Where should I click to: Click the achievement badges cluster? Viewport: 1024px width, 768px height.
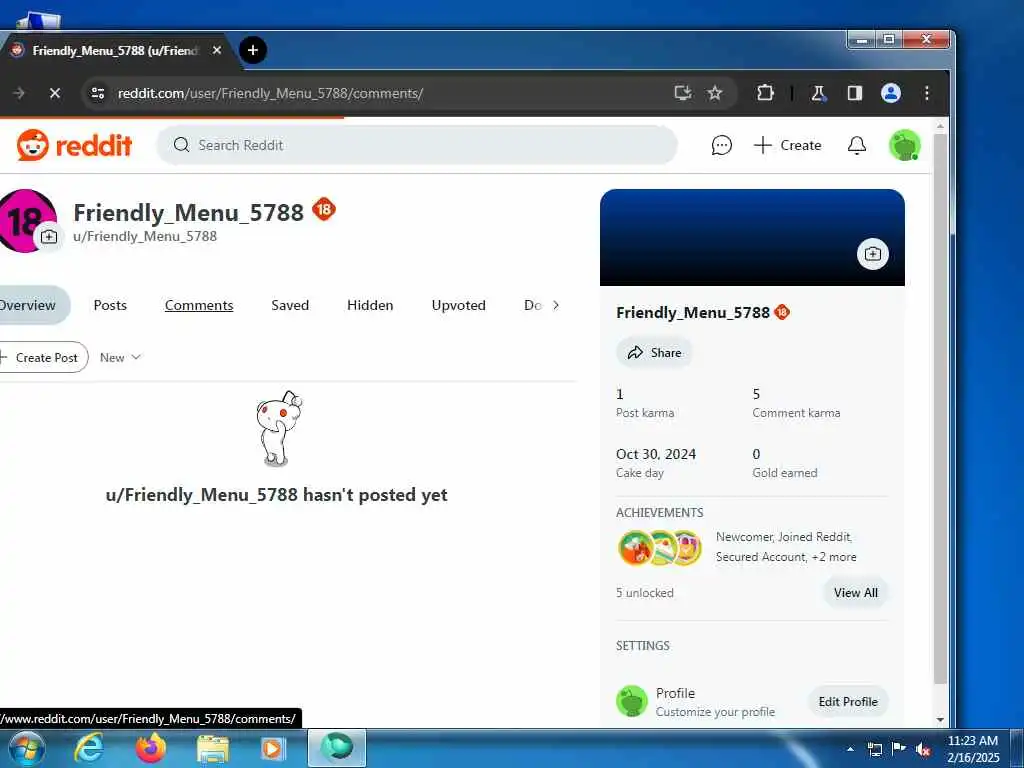point(660,547)
